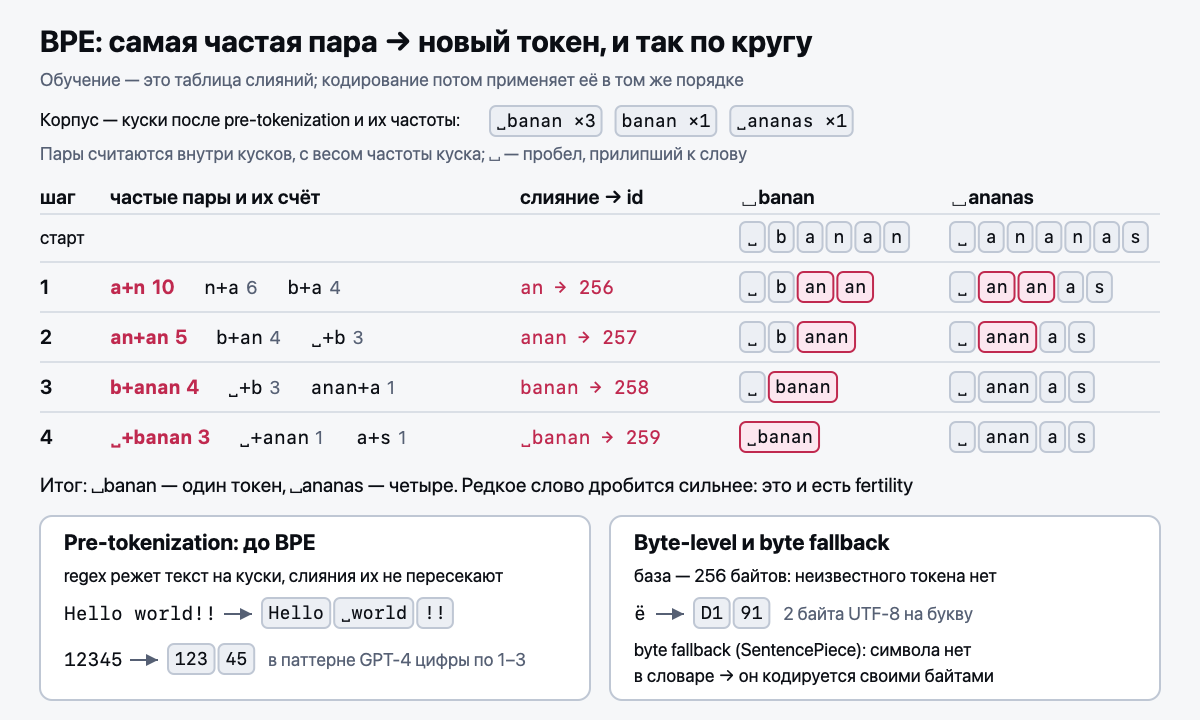Click the pair 'anan+a 1'
This screenshot has width=1200, height=720.
pyautogui.click(x=353, y=387)
